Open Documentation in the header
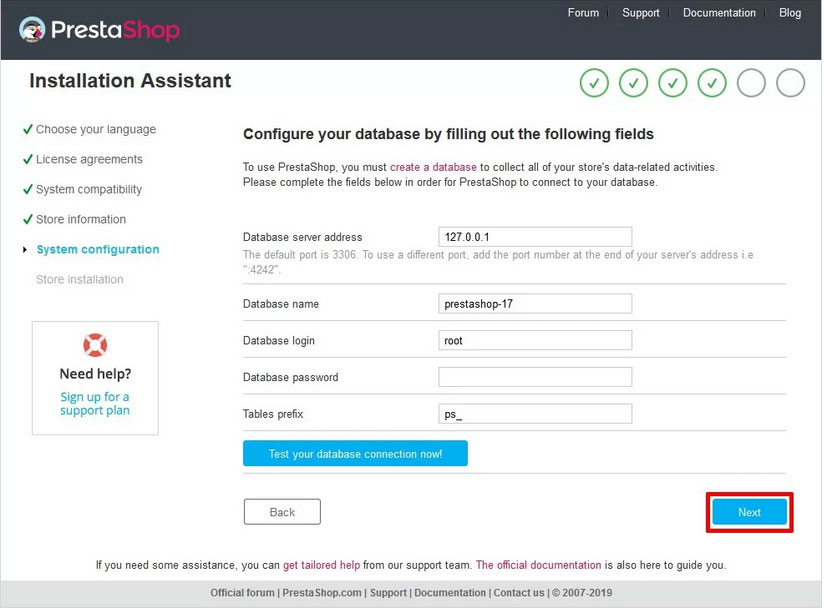 [719, 13]
